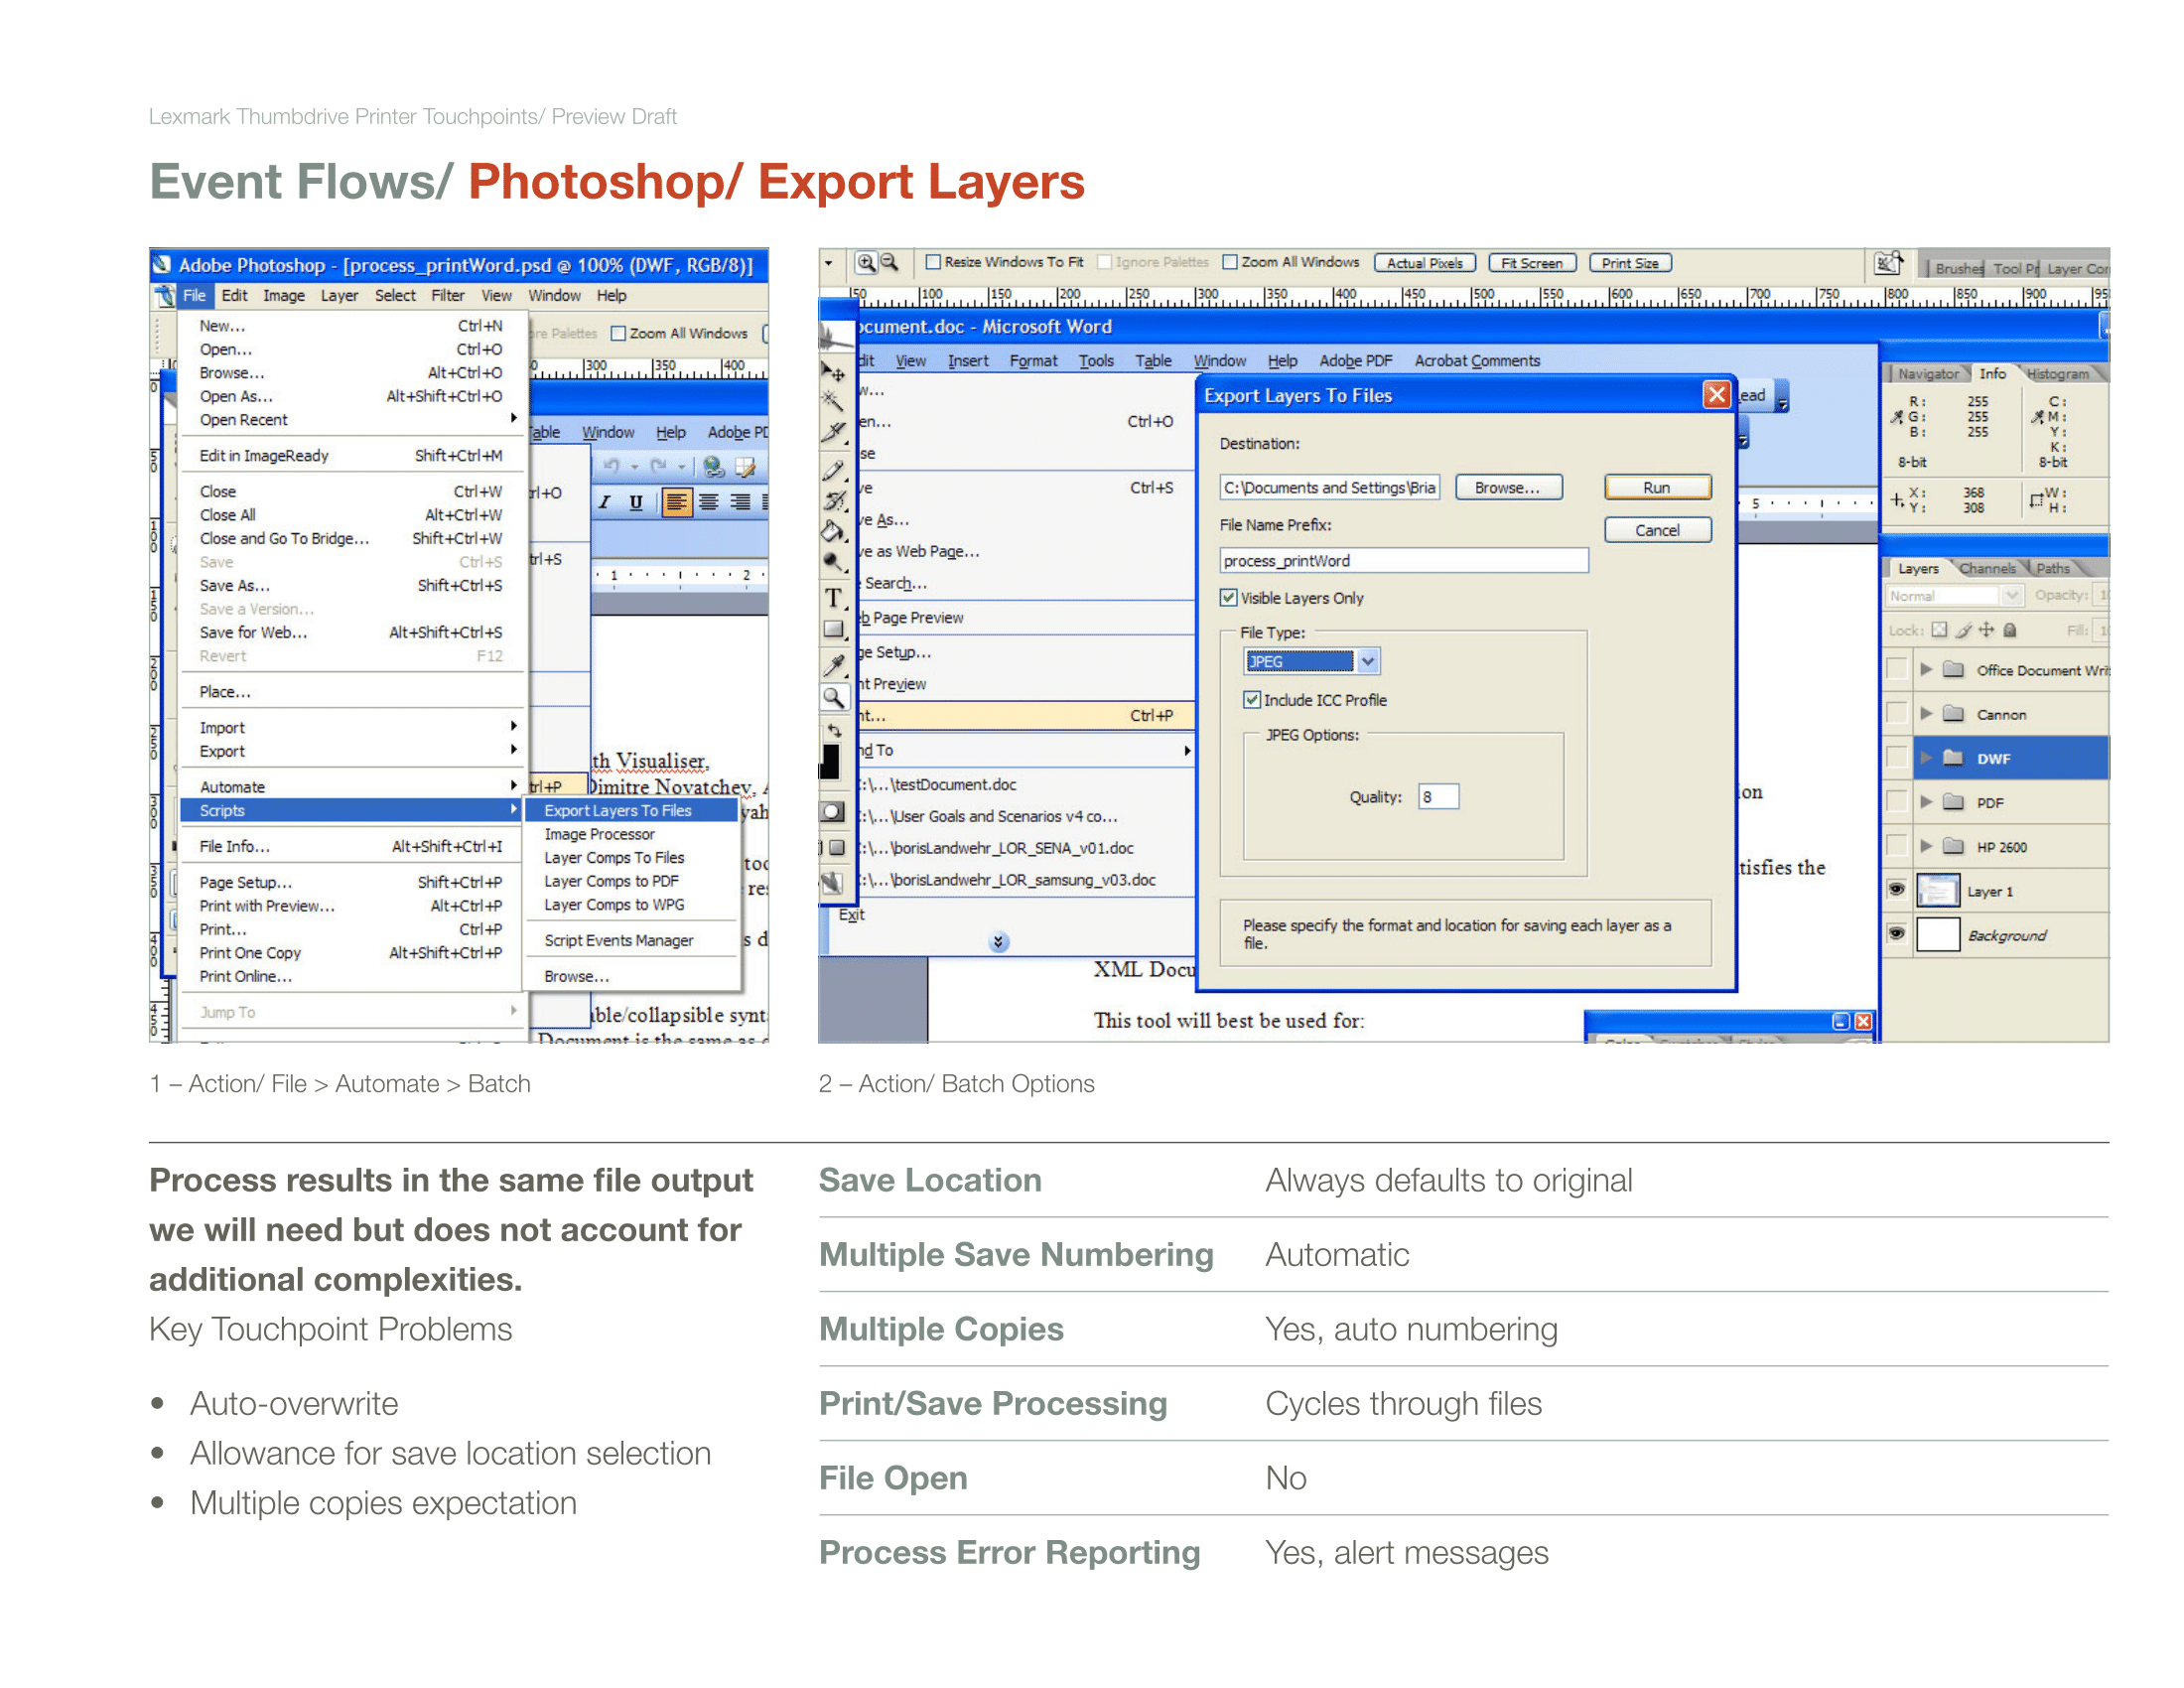Image resolution: width=2184 pixels, height=1688 pixels.
Task: Expand the PDF layer group triangle
Action: 1926,801
